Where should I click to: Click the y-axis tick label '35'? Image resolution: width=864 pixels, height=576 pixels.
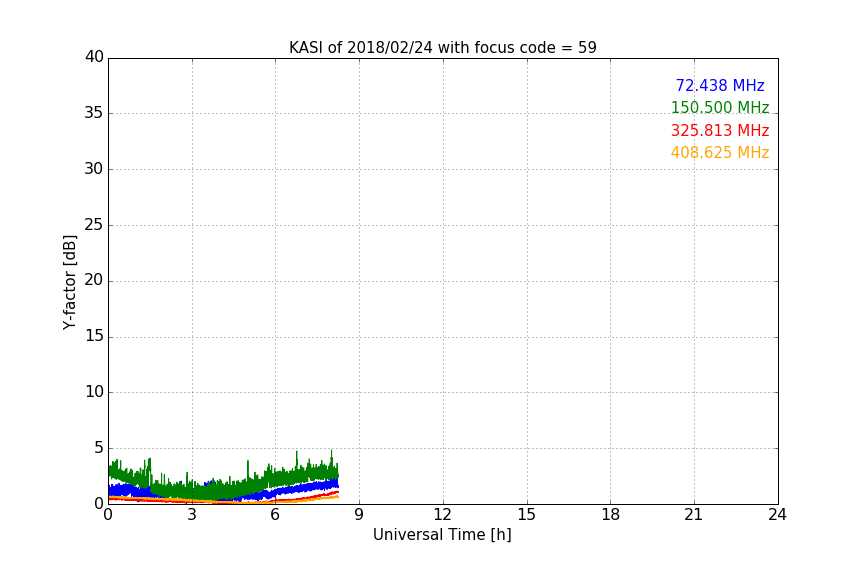pyautogui.click(x=94, y=113)
